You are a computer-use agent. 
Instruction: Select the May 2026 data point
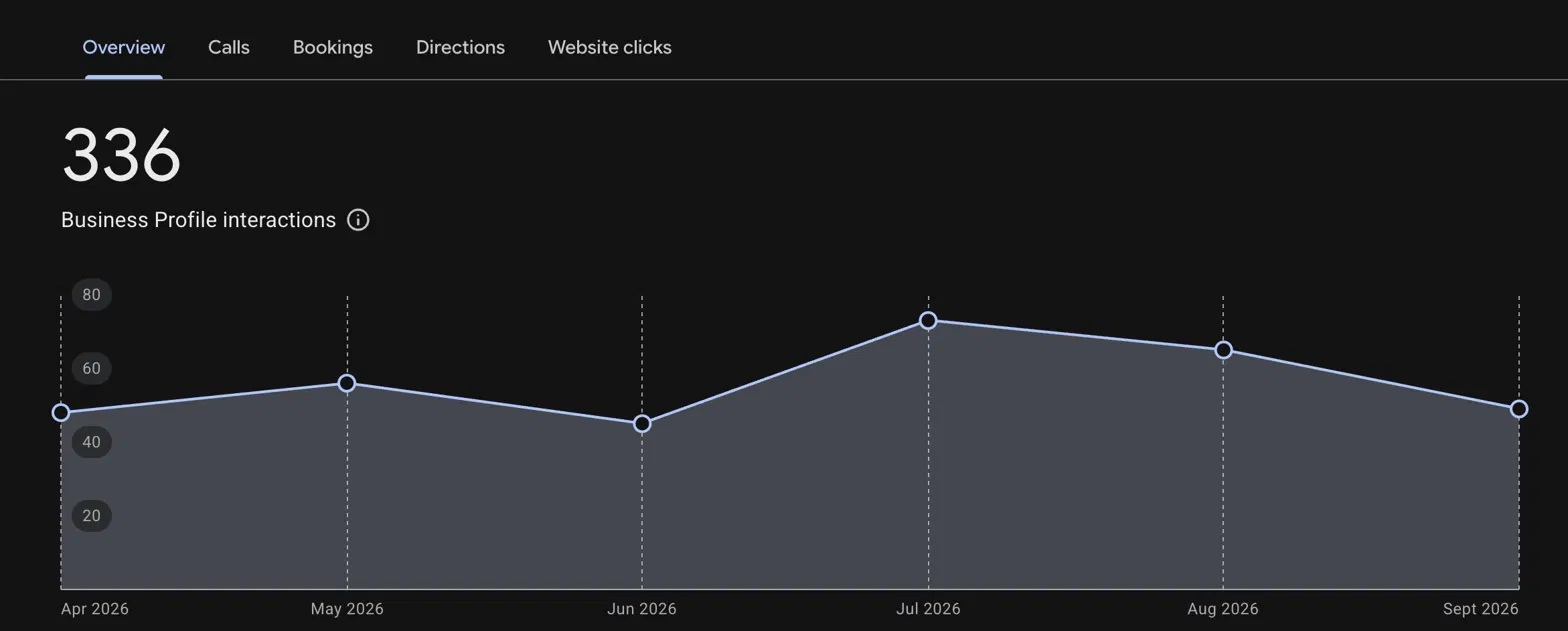[x=347, y=383]
